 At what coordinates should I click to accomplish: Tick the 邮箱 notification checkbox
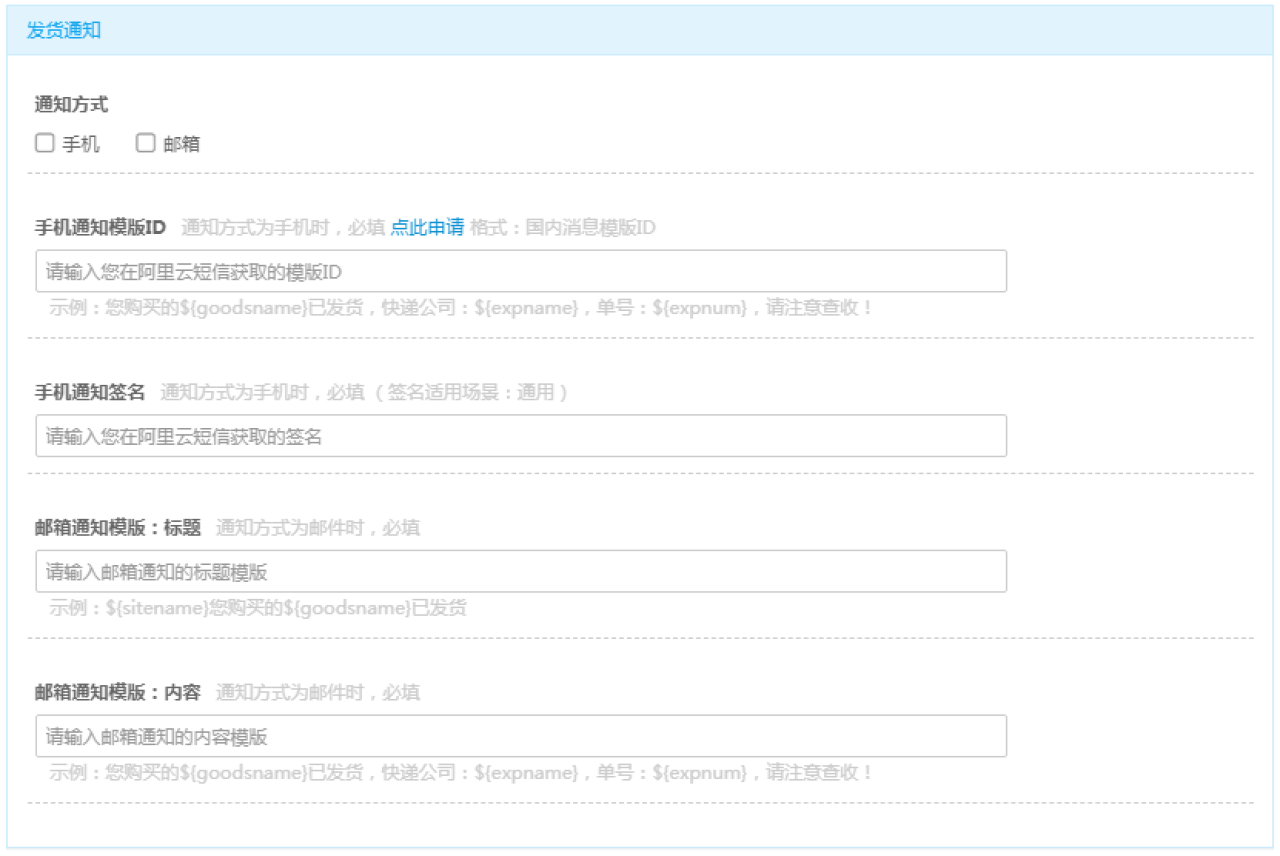tap(146, 143)
